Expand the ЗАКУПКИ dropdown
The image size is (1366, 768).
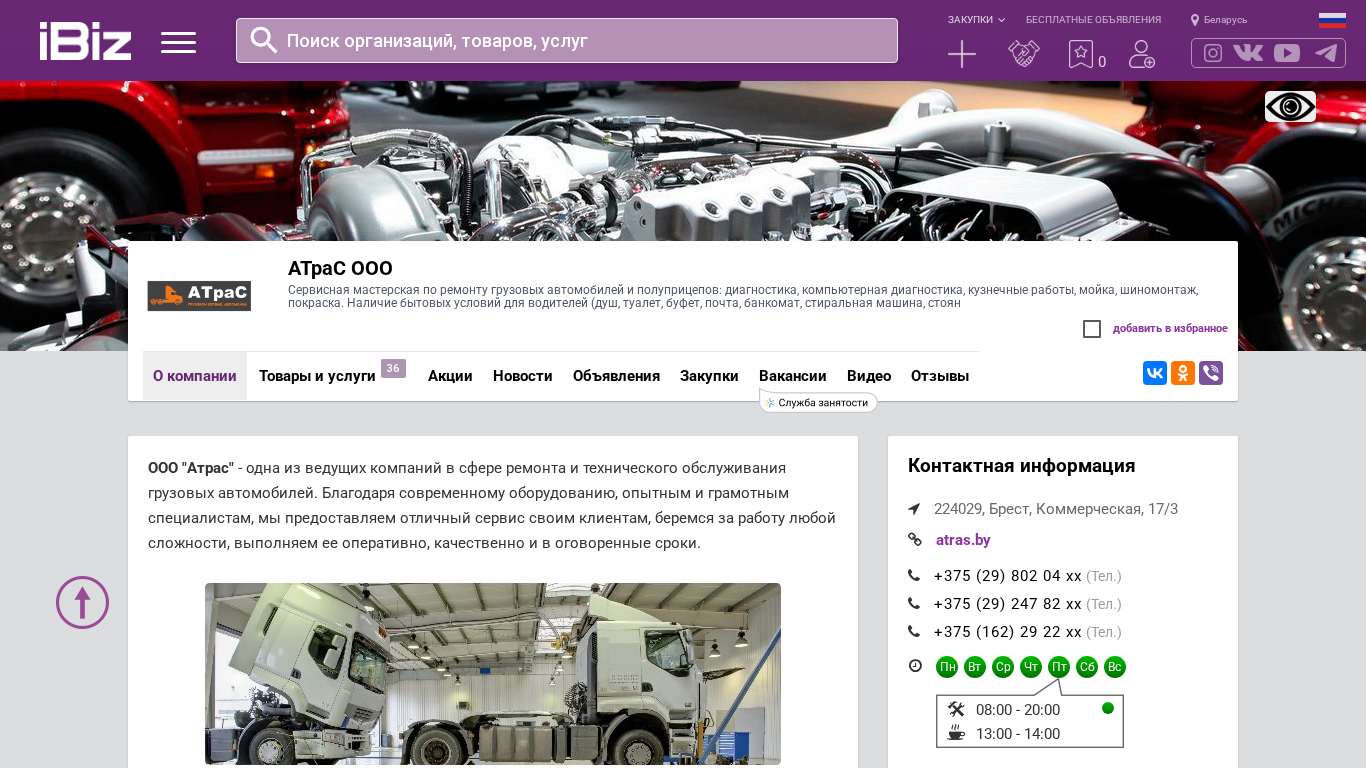click(x=976, y=20)
